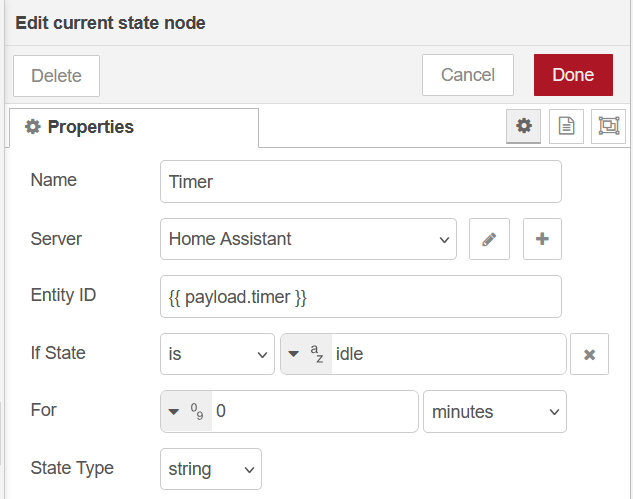The width and height of the screenshot is (633, 499).
Task: Click the Entity ID template field
Action: point(360,297)
